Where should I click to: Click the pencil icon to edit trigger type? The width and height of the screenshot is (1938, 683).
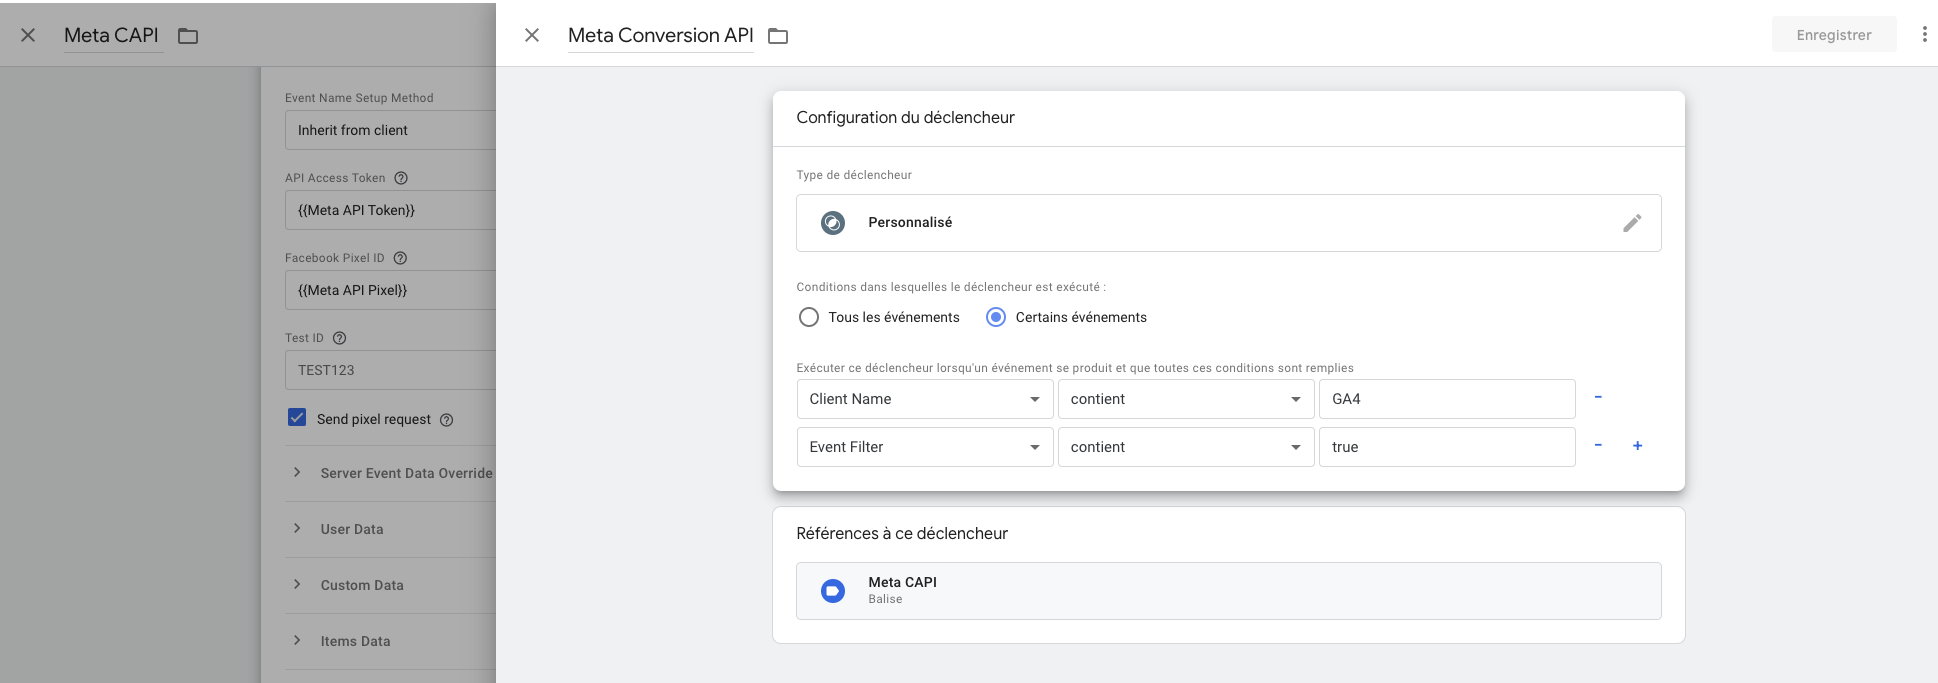pos(1632,223)
